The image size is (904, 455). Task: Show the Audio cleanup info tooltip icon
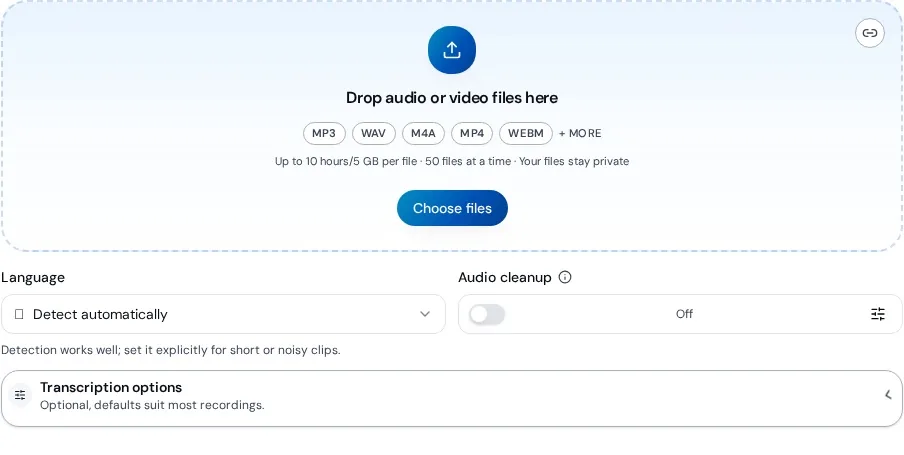565,277
